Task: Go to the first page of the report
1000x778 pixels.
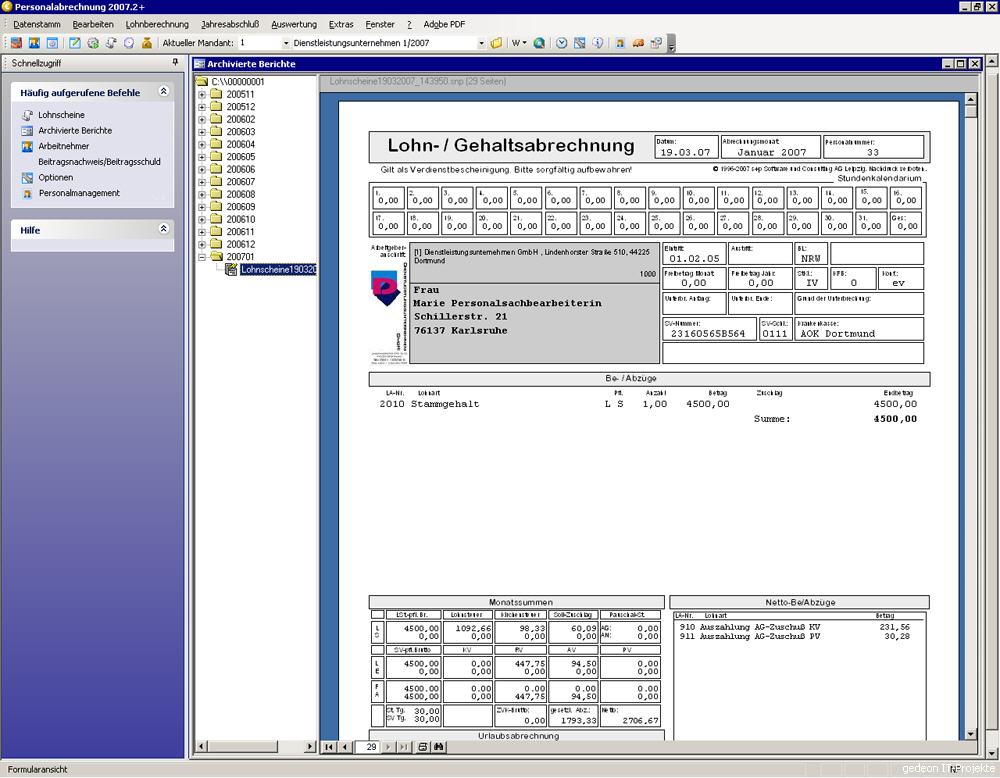Action: pos(329,747)
